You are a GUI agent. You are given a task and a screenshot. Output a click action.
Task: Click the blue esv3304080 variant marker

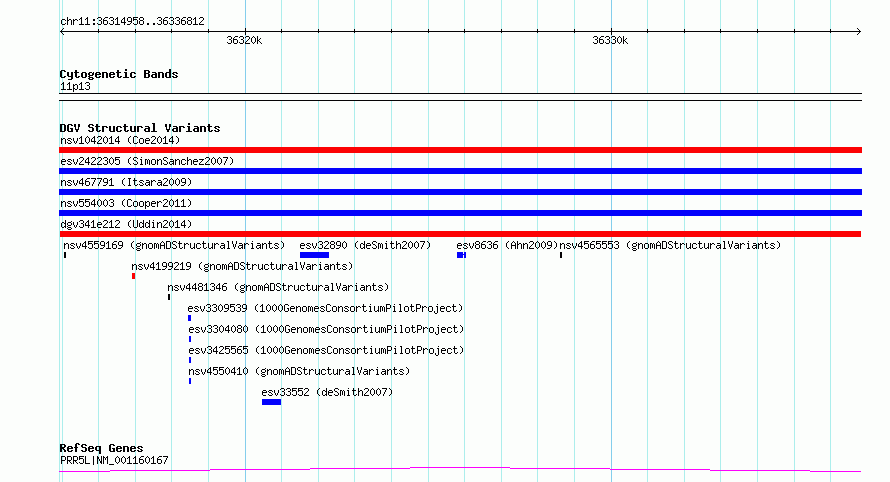click(190, 340)
